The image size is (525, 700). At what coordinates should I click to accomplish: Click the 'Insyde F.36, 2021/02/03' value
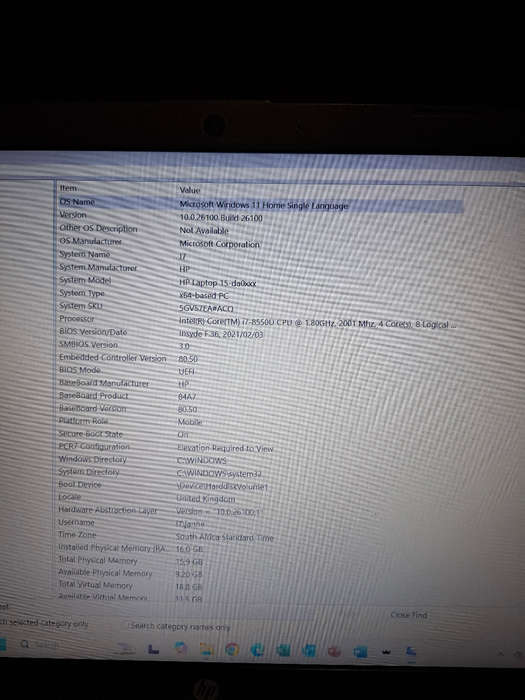pyautogui.click(x=221, y=334)
